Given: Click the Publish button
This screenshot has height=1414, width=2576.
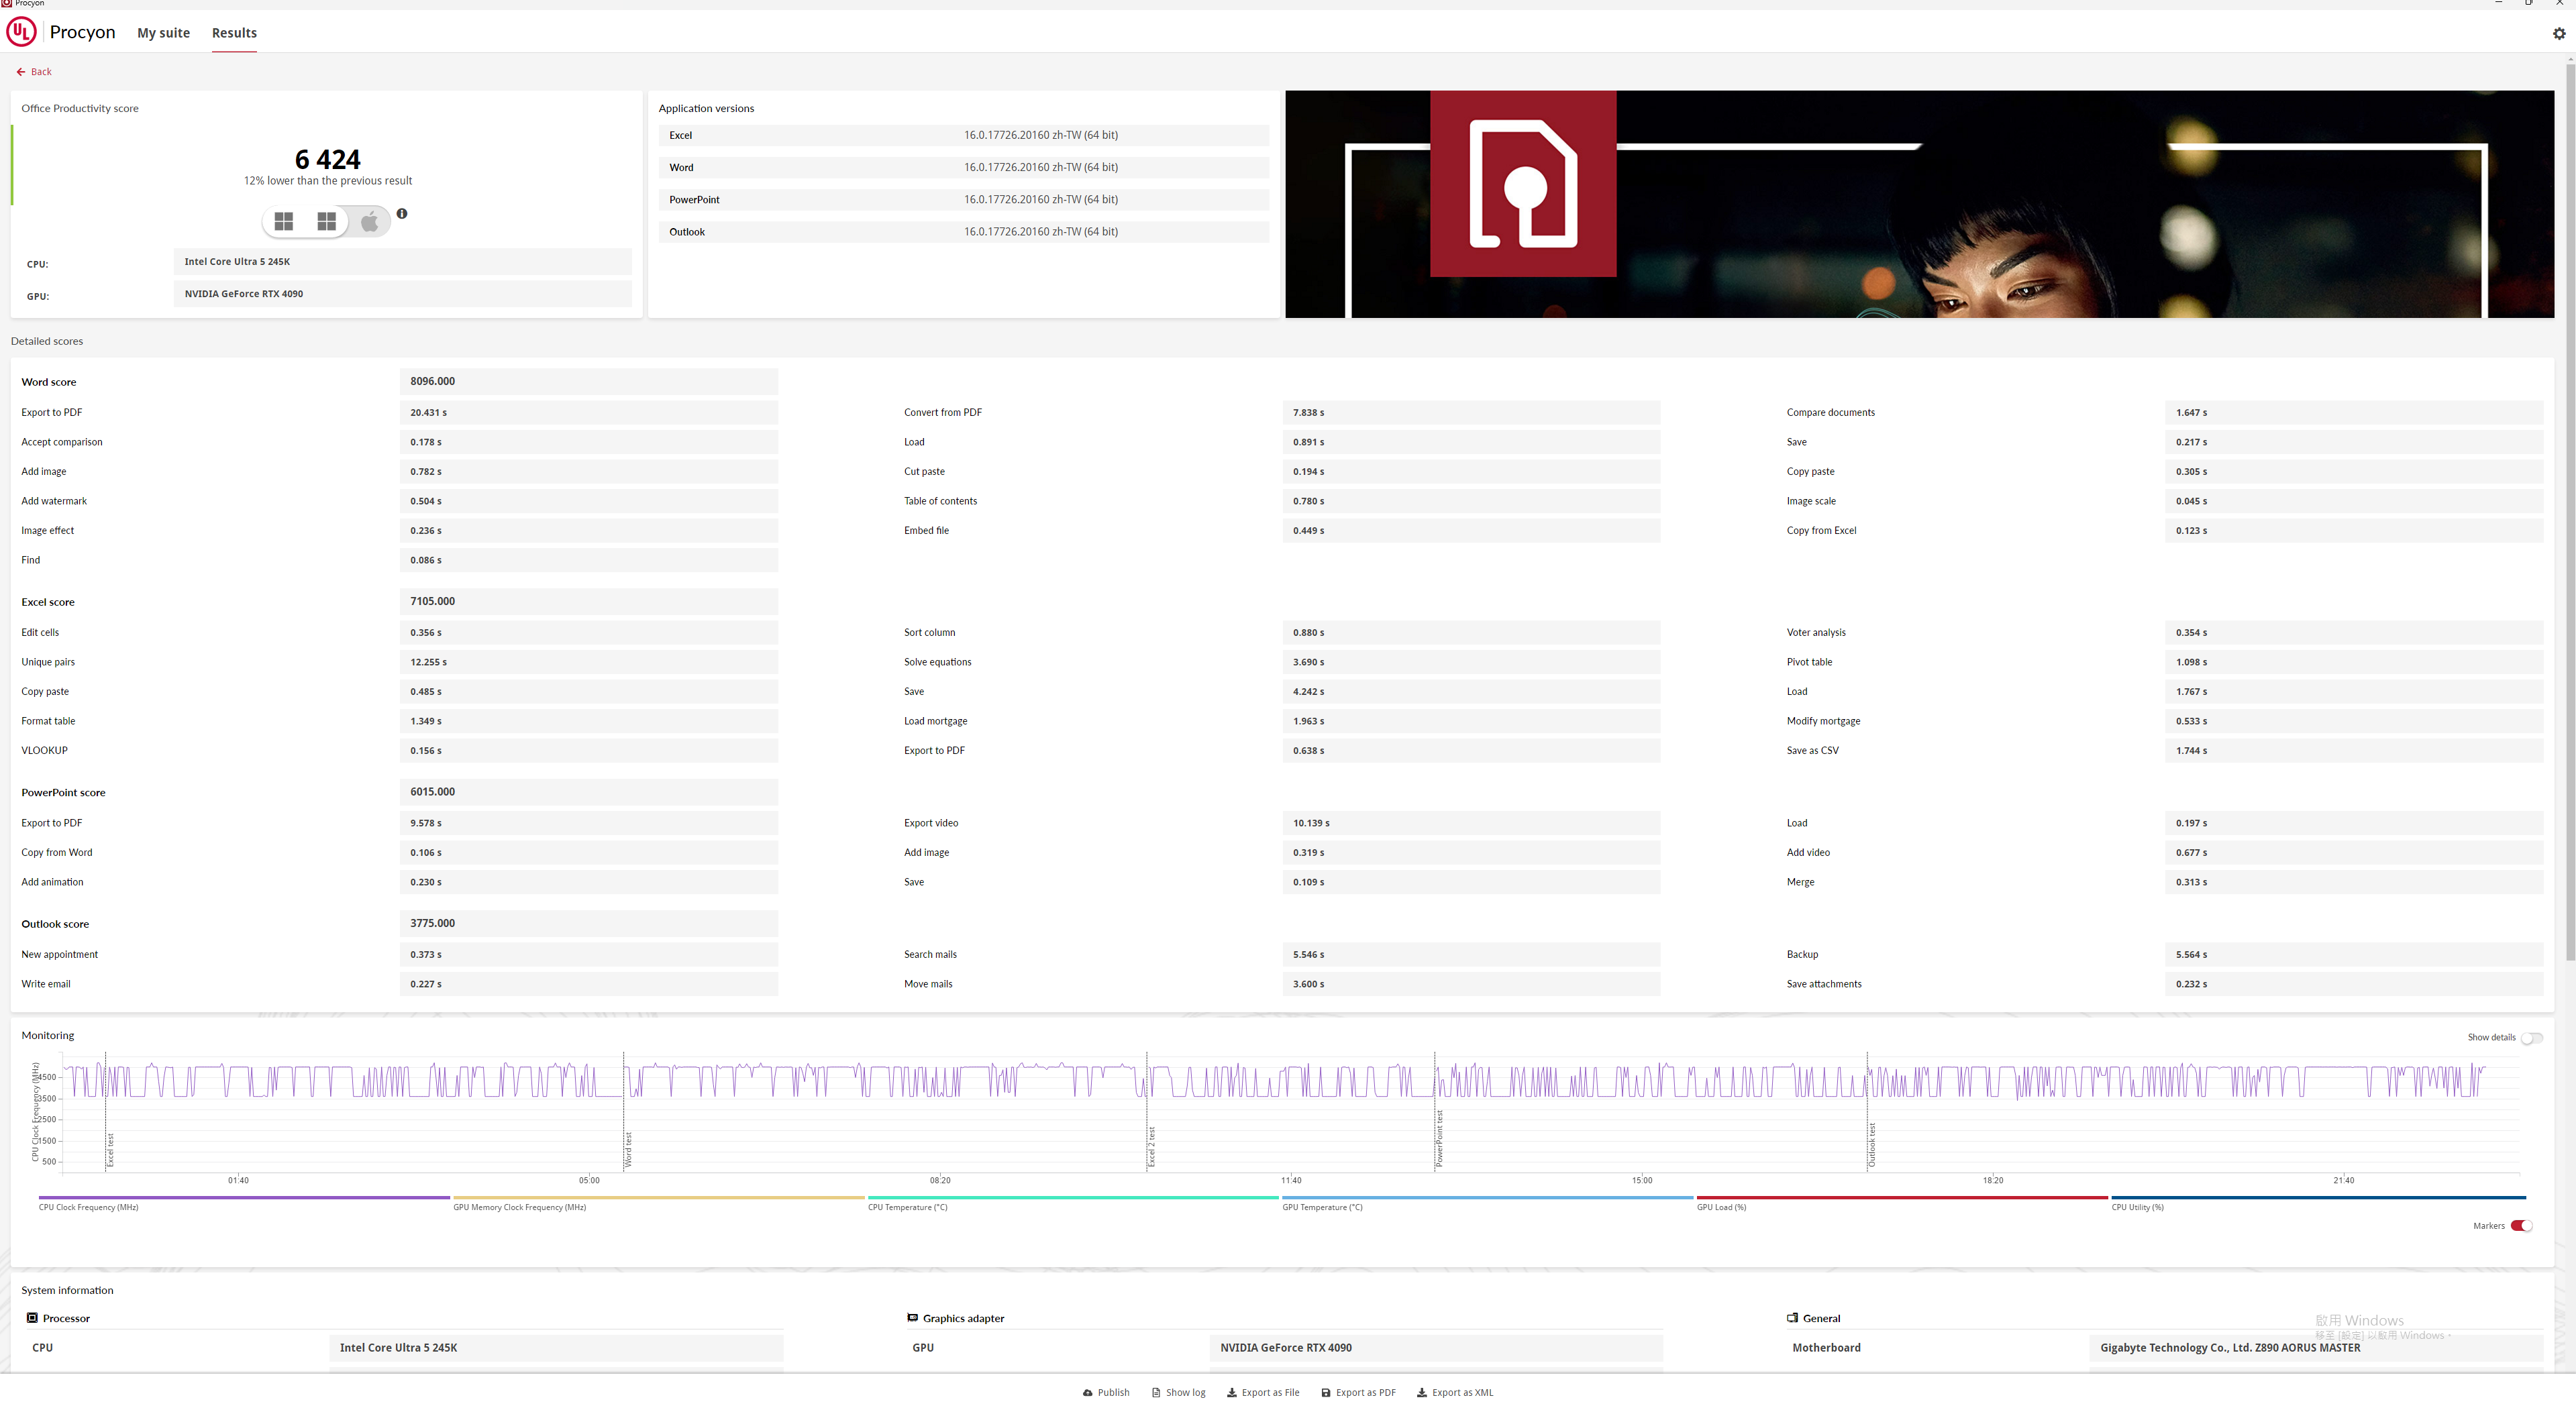Looking at the screenshot, I should [1106, 1392].
